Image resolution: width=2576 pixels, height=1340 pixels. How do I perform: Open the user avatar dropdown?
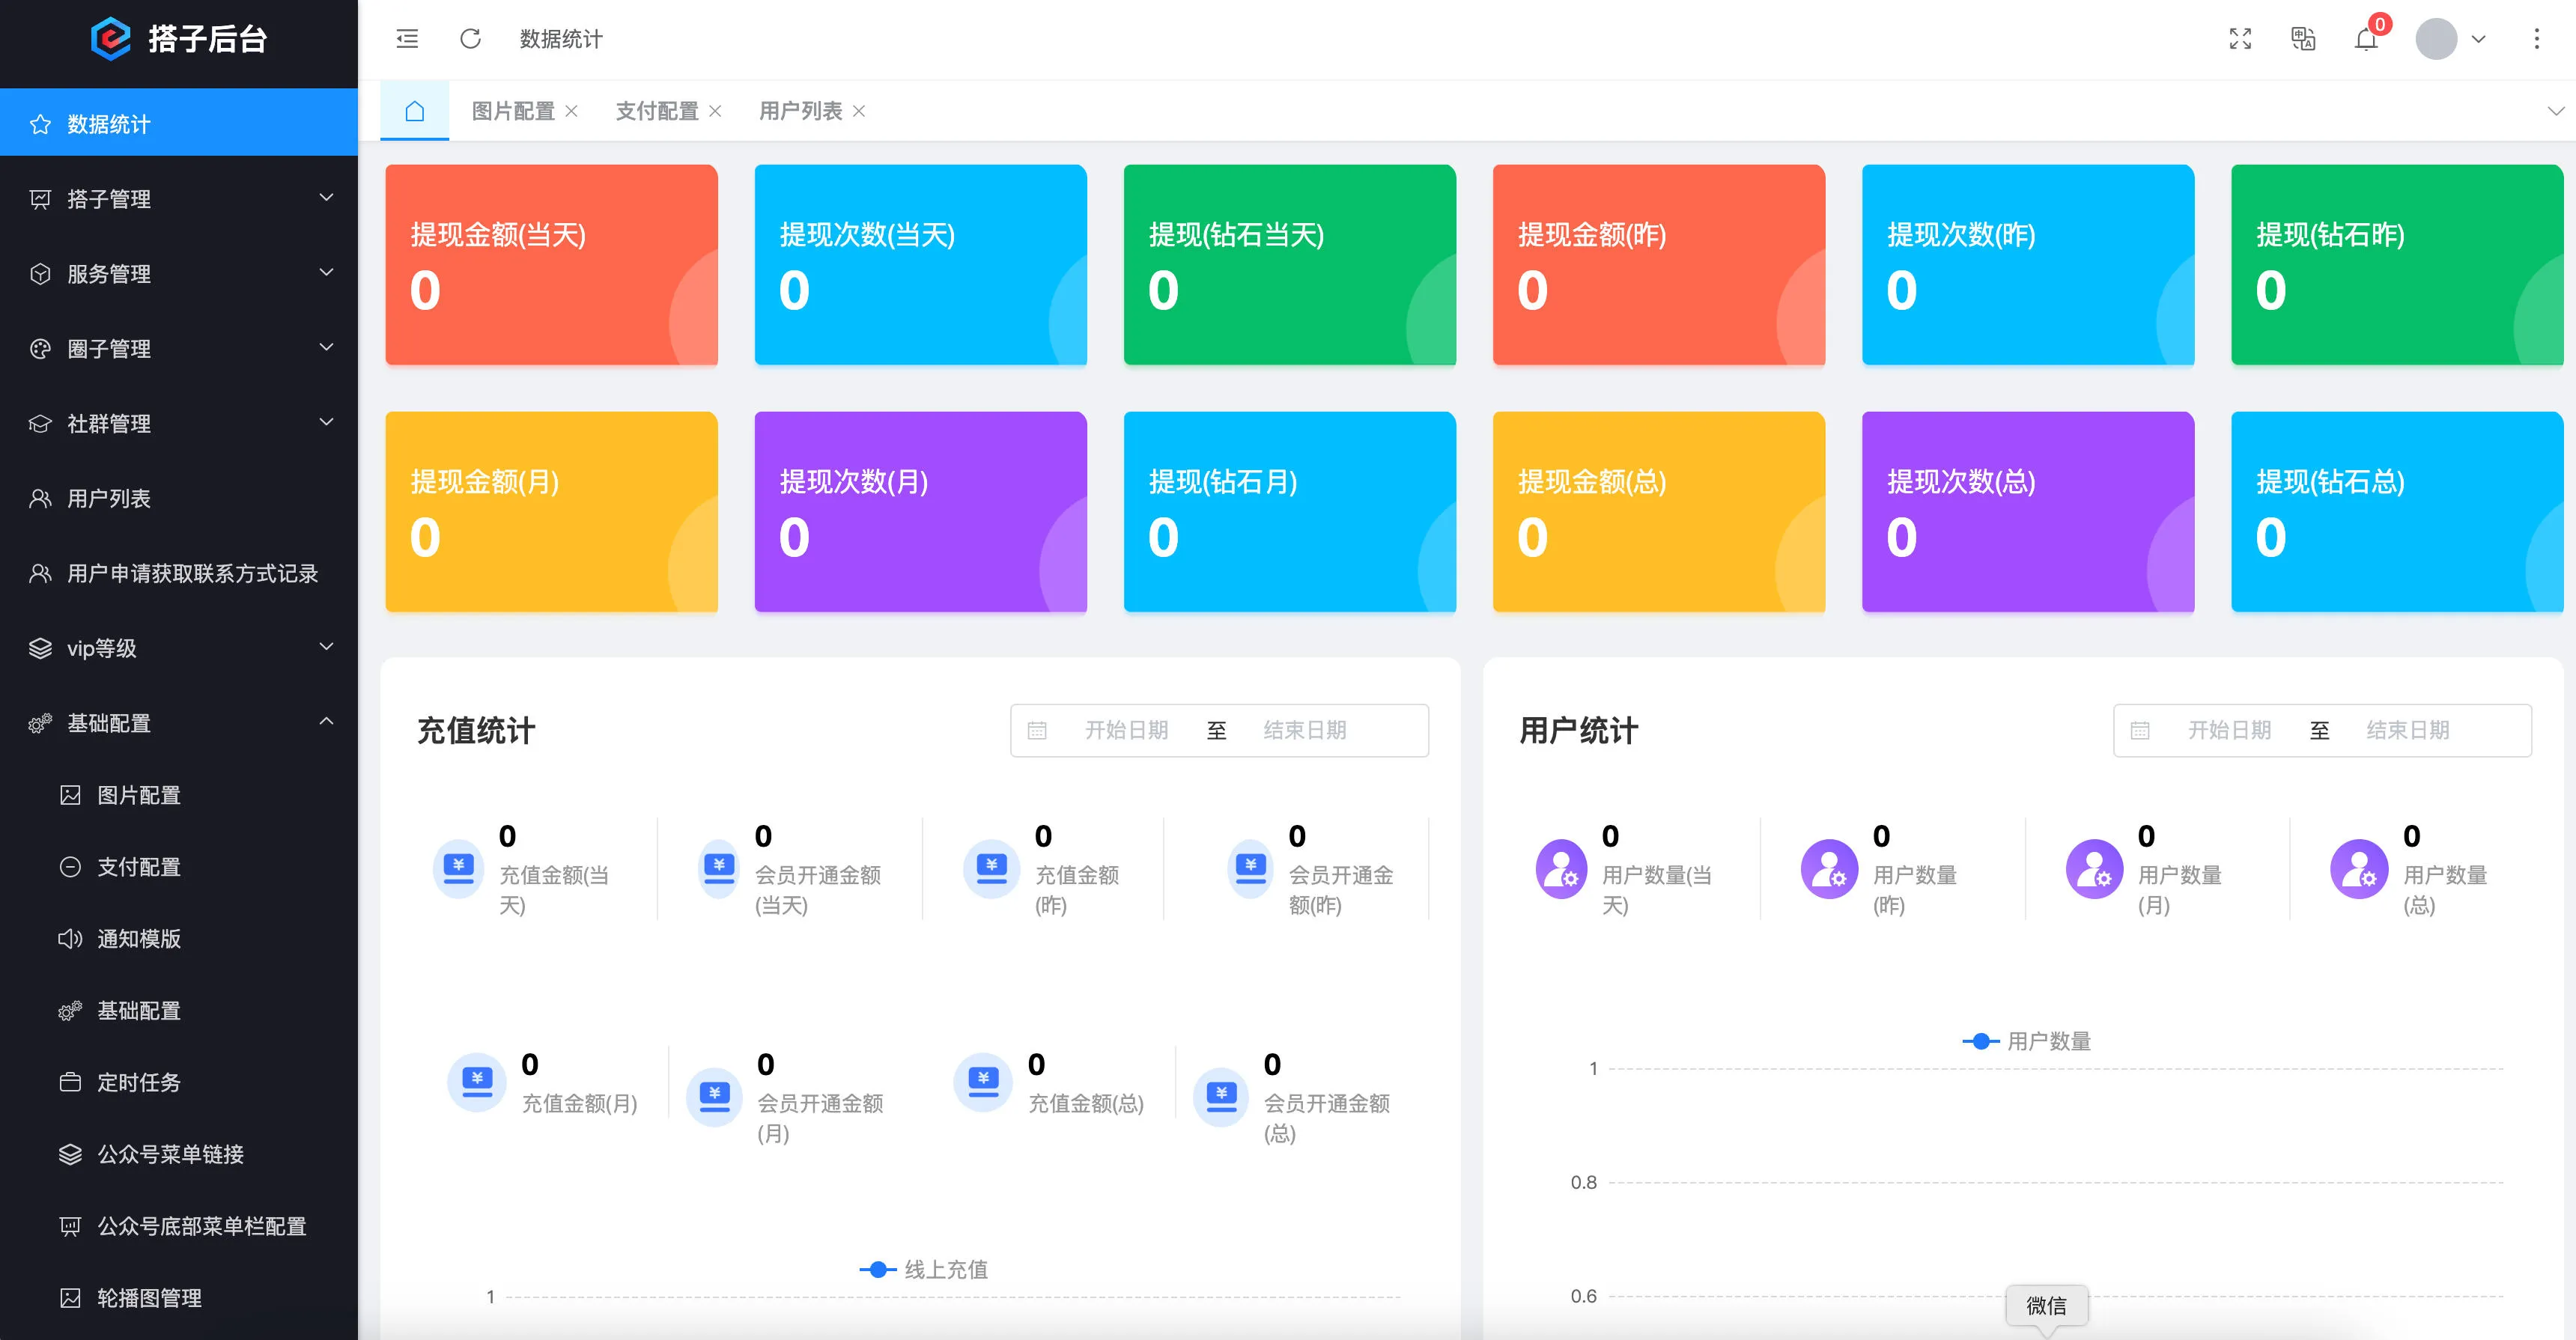[2451, 39]
